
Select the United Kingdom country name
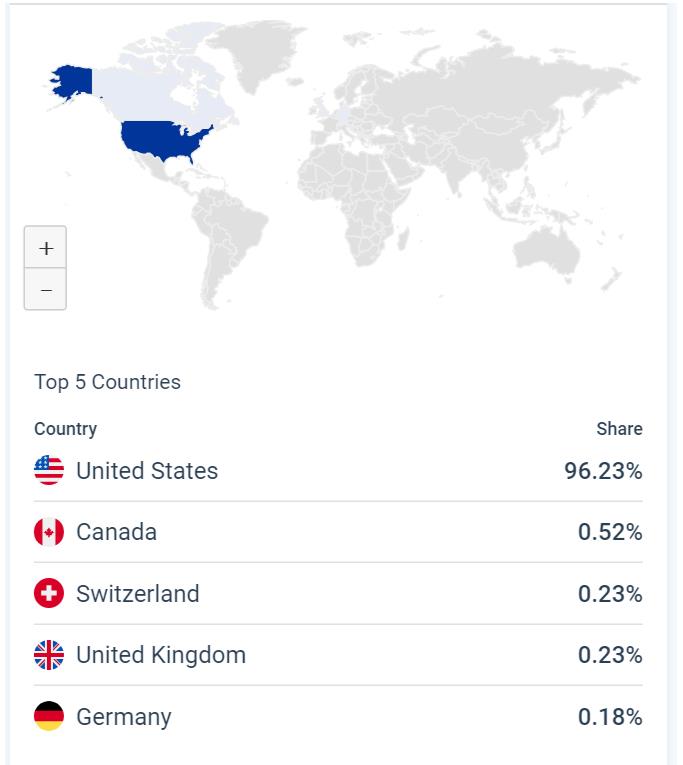[161, 656]
